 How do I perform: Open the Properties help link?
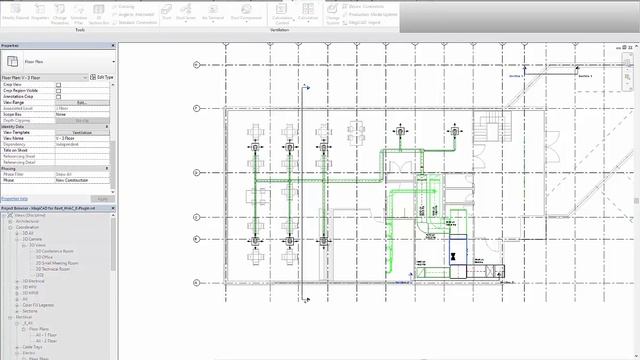14,199
